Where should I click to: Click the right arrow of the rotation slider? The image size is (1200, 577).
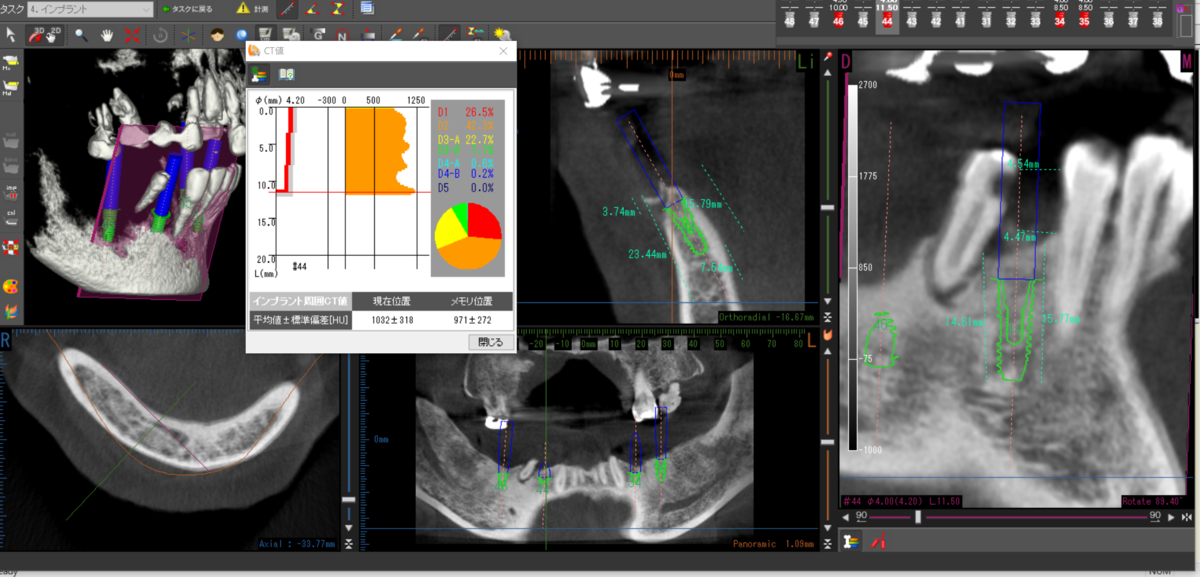[1171, 517]
